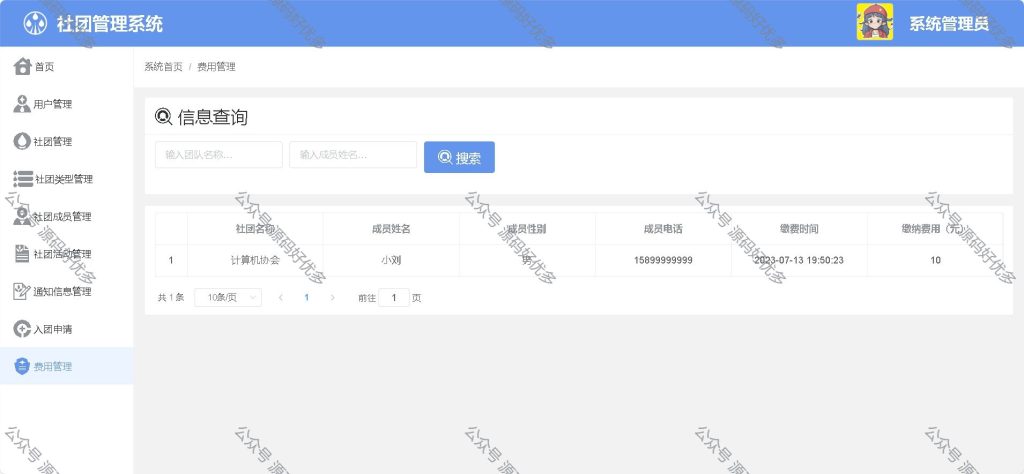
Task: Click the 共 1 条 total count text
Action: (x=171, y=298)
